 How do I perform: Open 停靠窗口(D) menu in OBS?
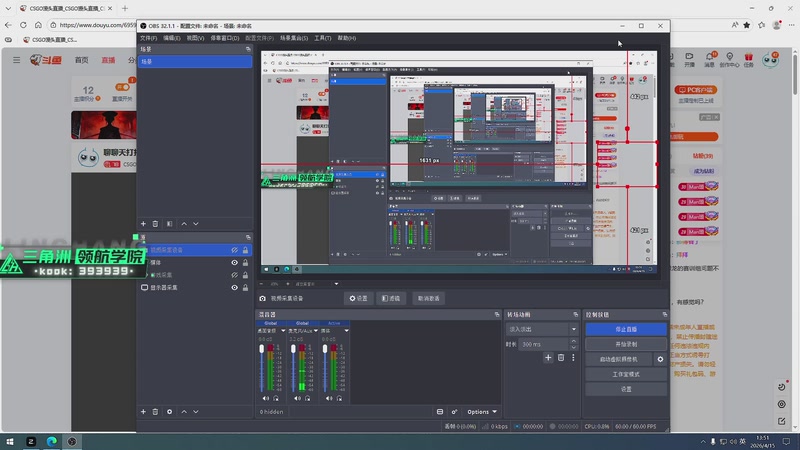(224, 38)
